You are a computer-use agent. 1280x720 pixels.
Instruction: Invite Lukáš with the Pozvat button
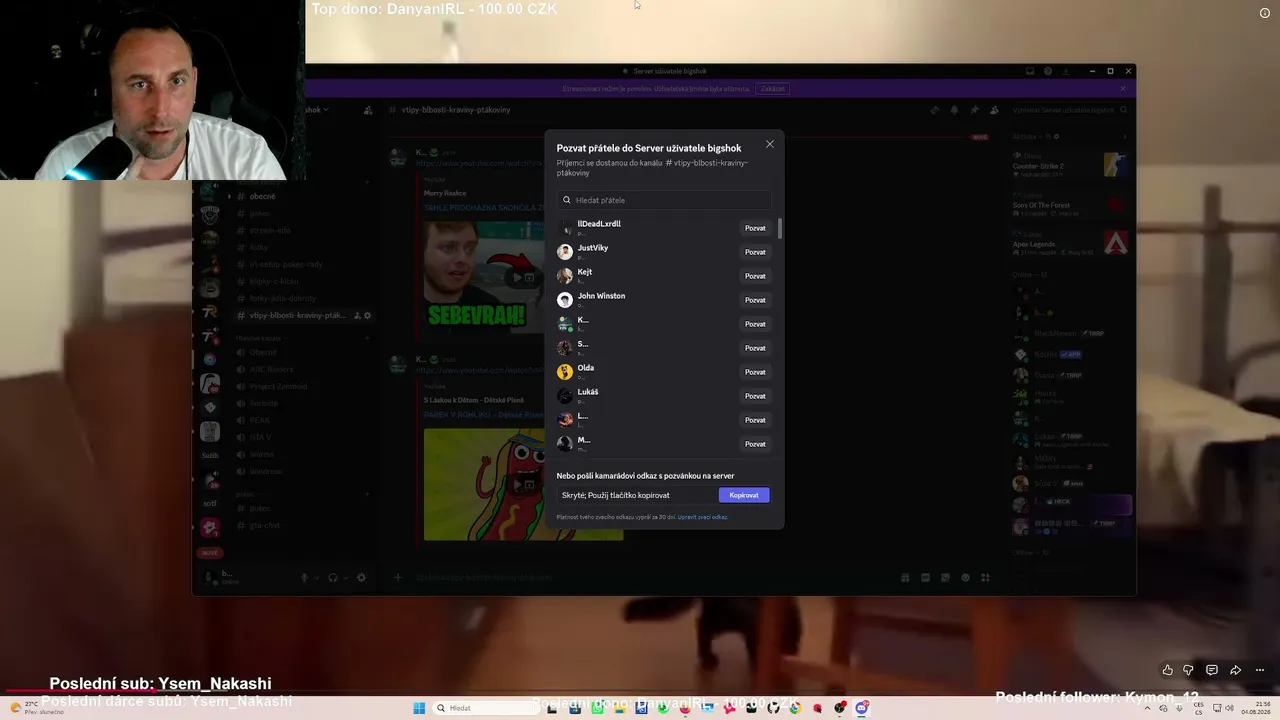pyautogui.click(x=755, y=396)
